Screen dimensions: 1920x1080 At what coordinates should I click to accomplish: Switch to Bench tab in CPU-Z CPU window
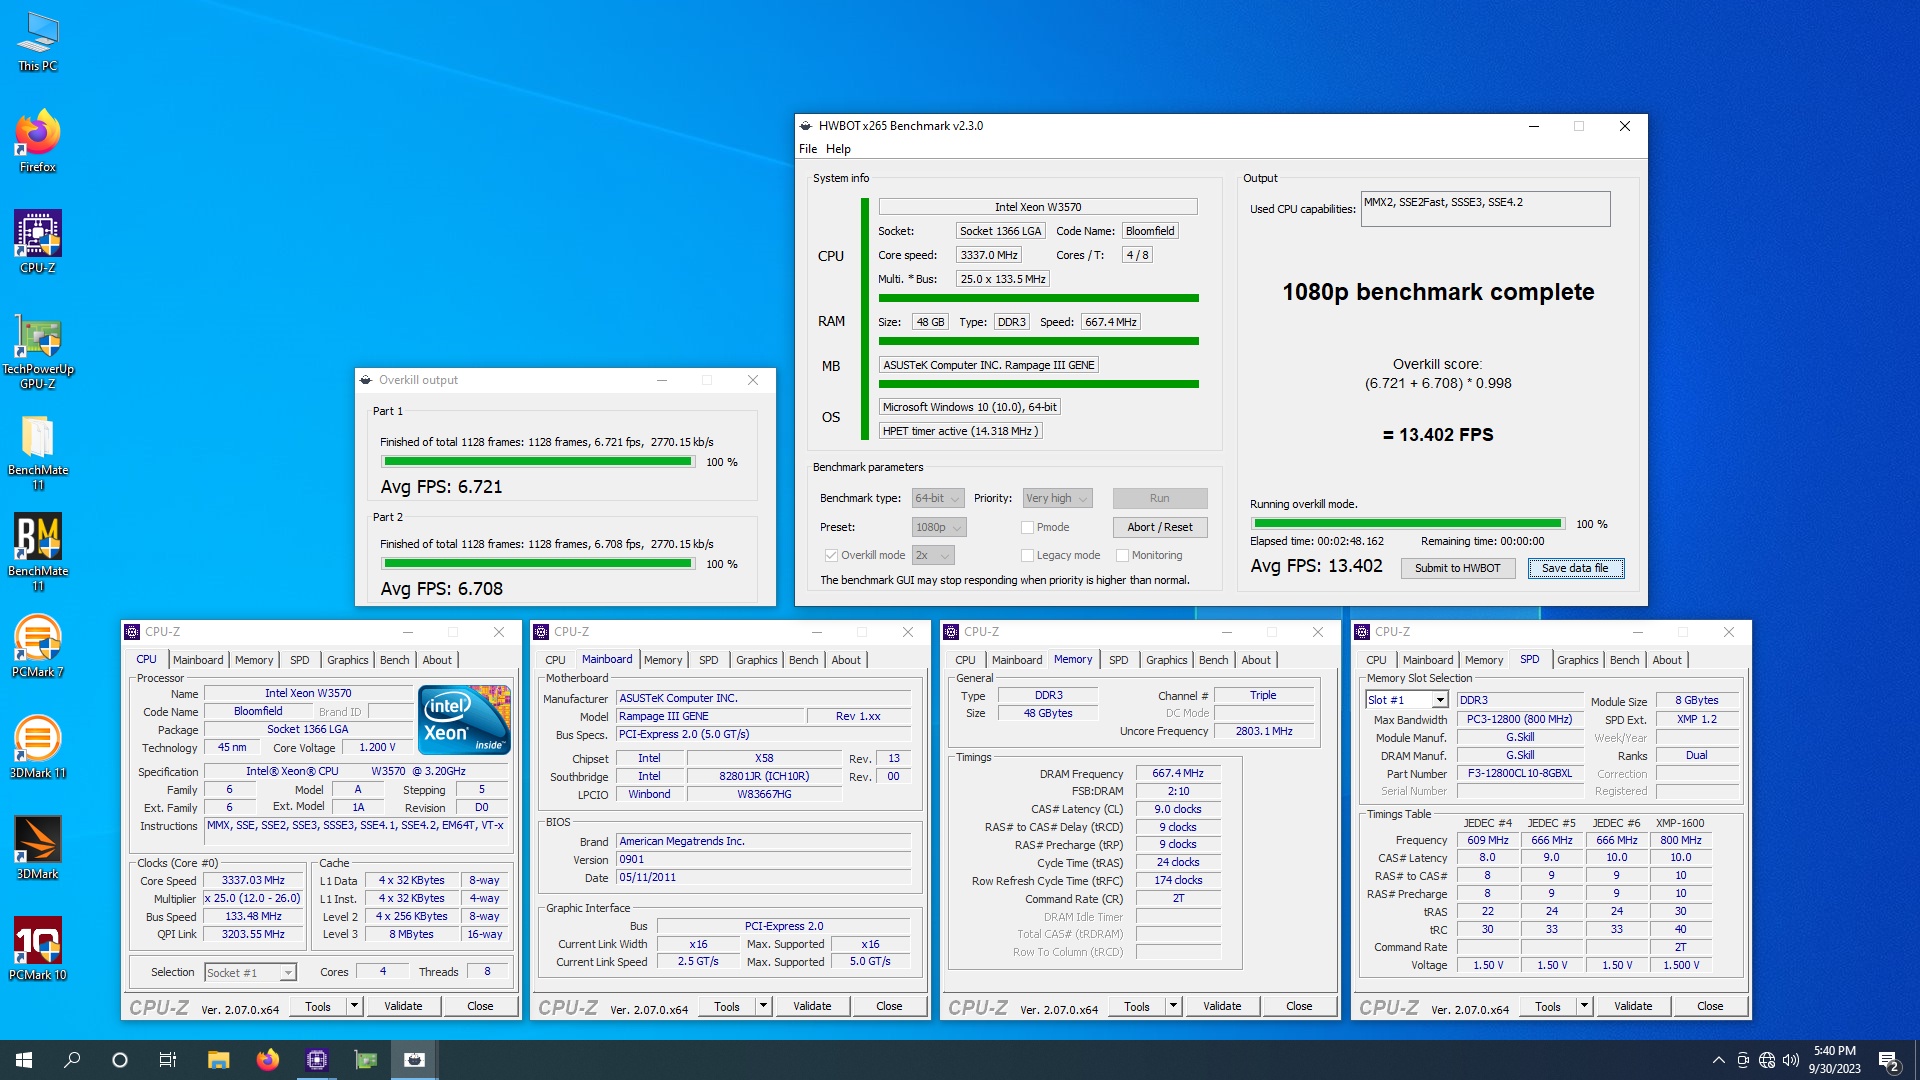(x=395, y=660)
